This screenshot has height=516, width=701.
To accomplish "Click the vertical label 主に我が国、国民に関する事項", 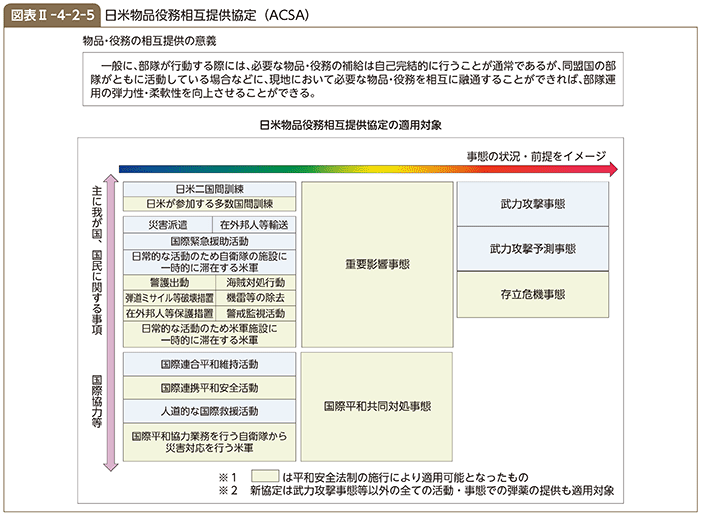I will pos(97,260).
